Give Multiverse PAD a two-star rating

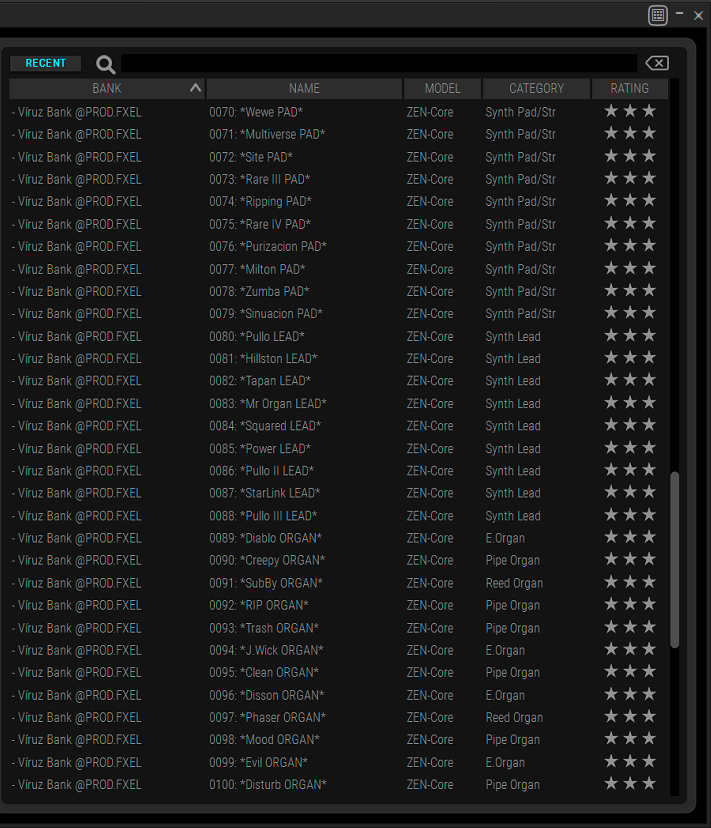(630, 133)
